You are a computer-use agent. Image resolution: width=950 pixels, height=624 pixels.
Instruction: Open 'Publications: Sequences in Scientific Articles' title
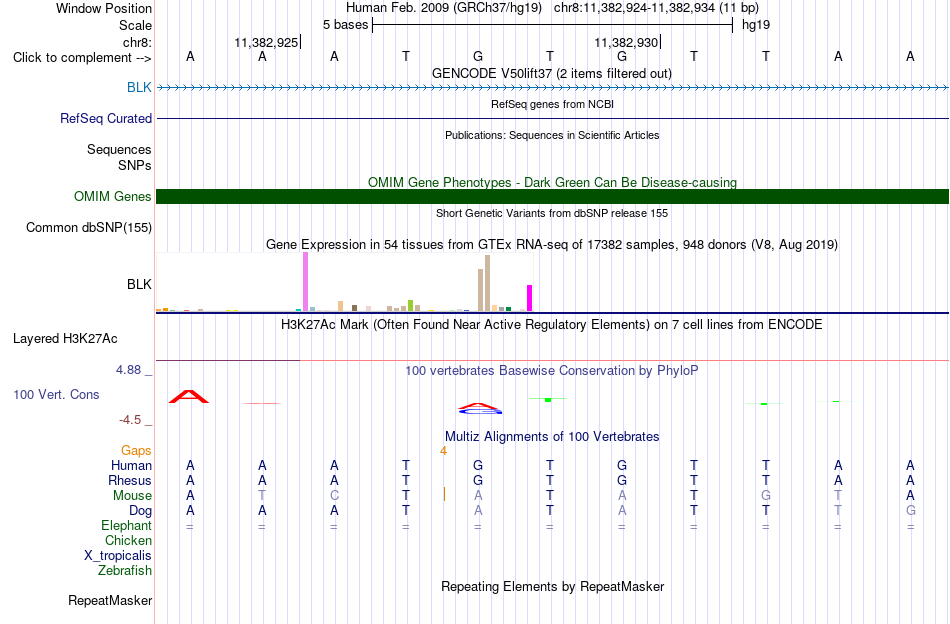tap(552, 135)
